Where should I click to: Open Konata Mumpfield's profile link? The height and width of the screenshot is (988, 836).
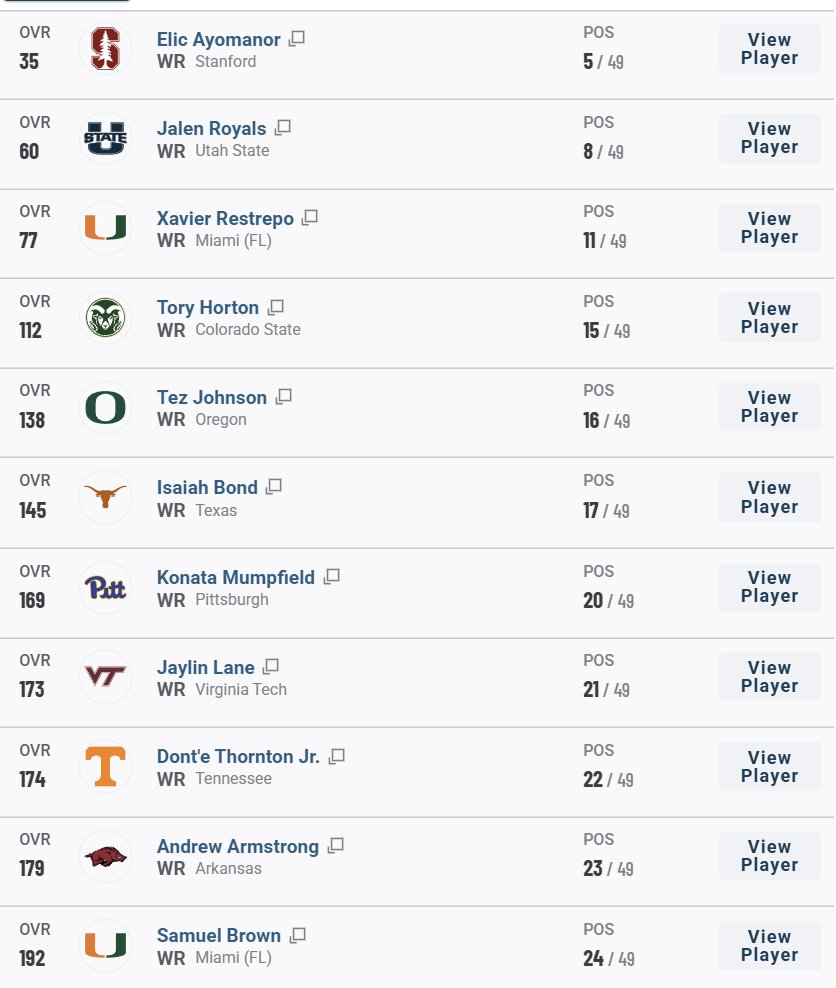(x=235, y=577)
